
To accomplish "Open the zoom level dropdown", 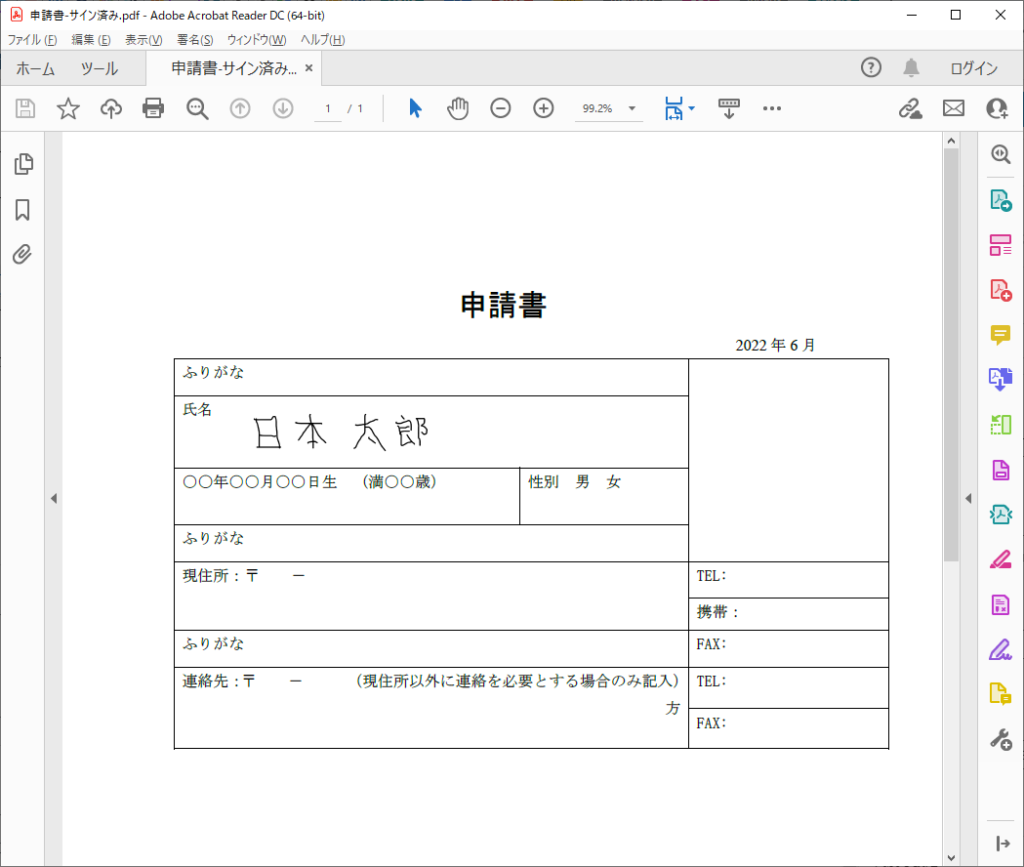I will point(630,108).
